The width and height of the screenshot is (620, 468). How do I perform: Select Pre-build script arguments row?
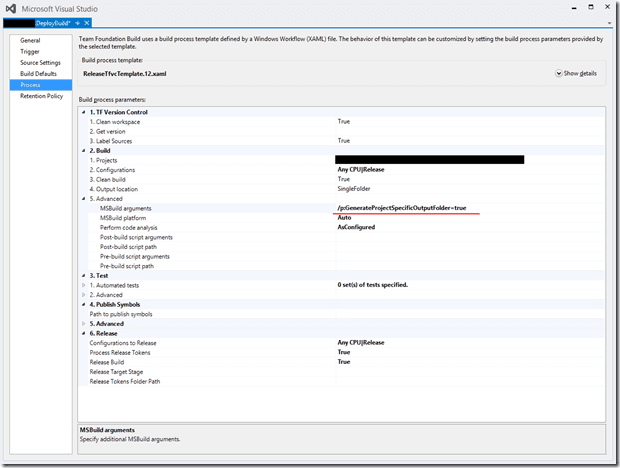[342, 257]
